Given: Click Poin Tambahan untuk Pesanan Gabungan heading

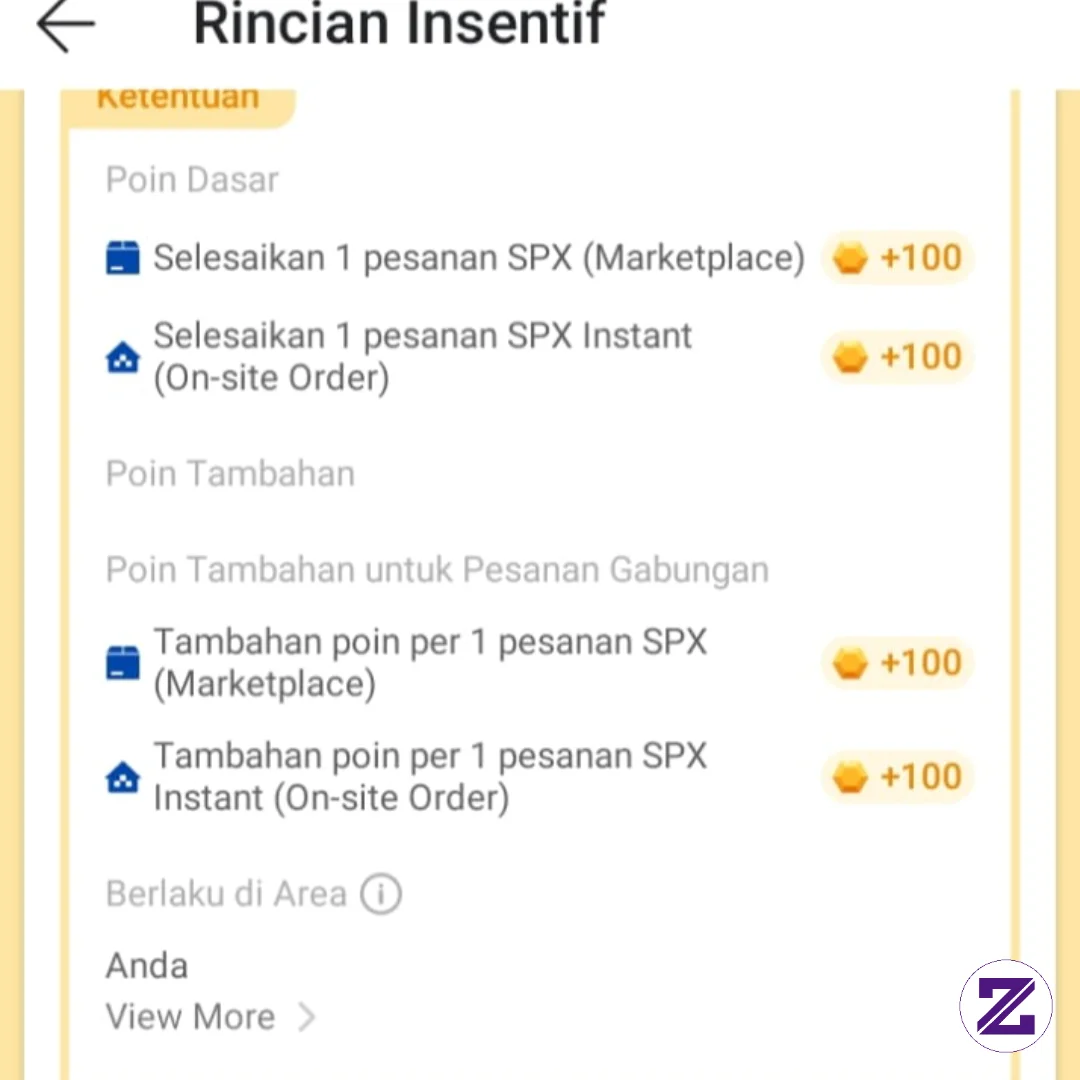Looking at the screenshot, I should click(437, 570).
